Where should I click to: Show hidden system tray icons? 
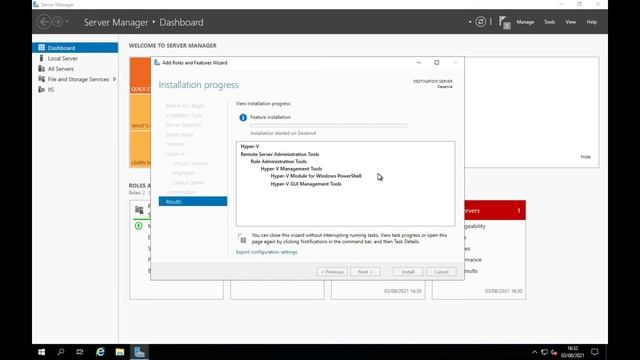(x=534, y=352)
